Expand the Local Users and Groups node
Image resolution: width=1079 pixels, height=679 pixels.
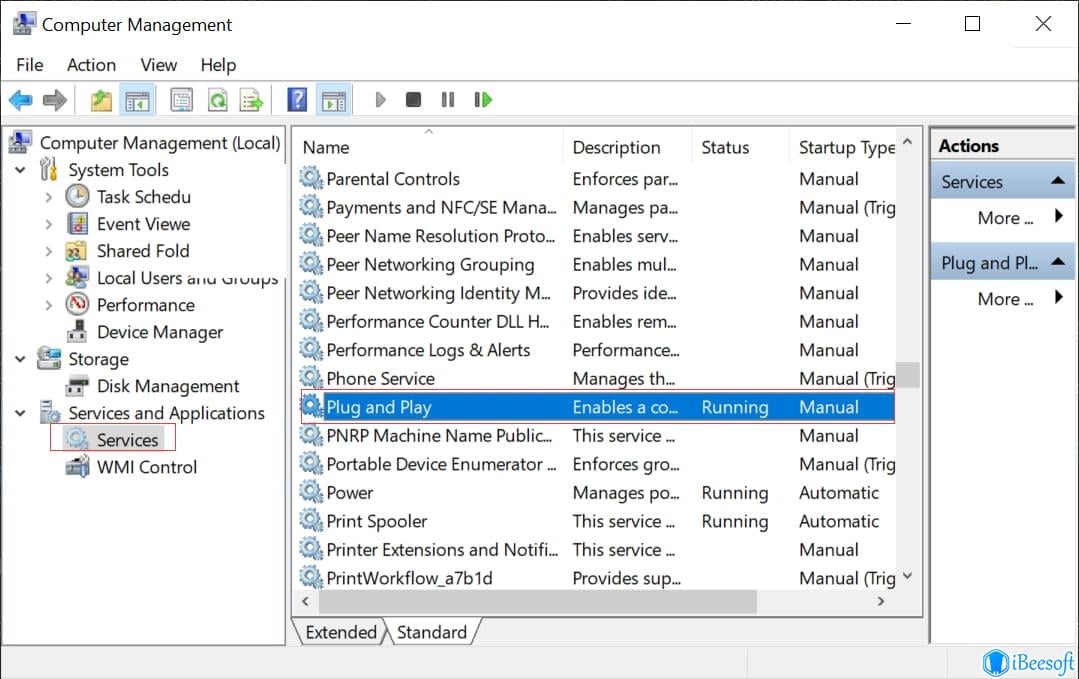[48, 278]
